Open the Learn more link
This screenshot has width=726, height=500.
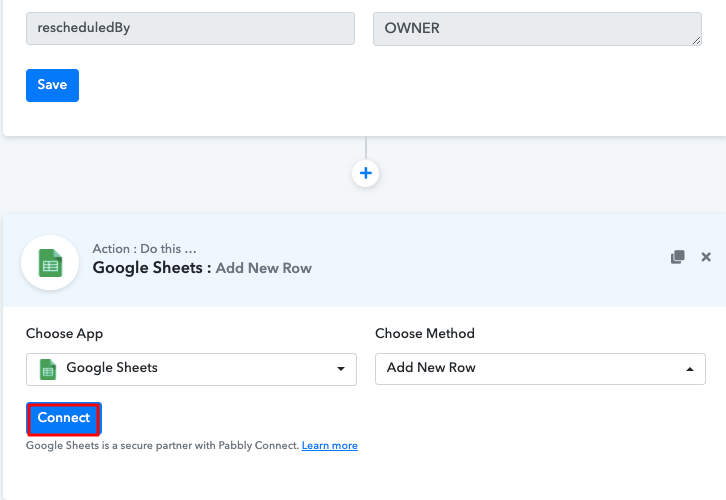330,445
